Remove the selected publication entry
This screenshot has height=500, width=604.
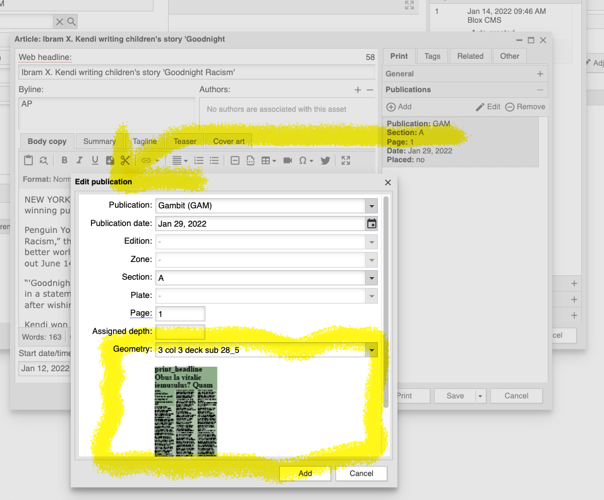pos(525,107)
